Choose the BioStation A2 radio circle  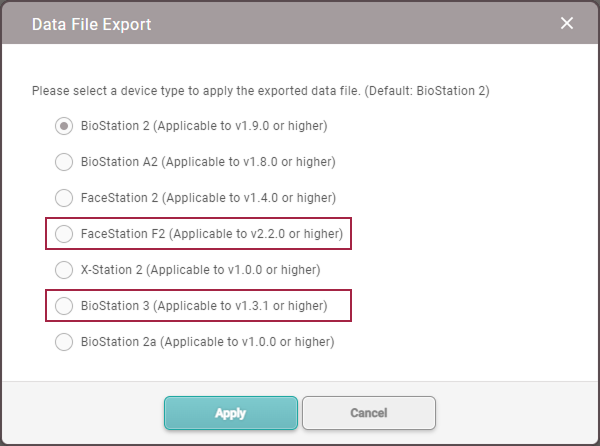click(x=64, y=162)
